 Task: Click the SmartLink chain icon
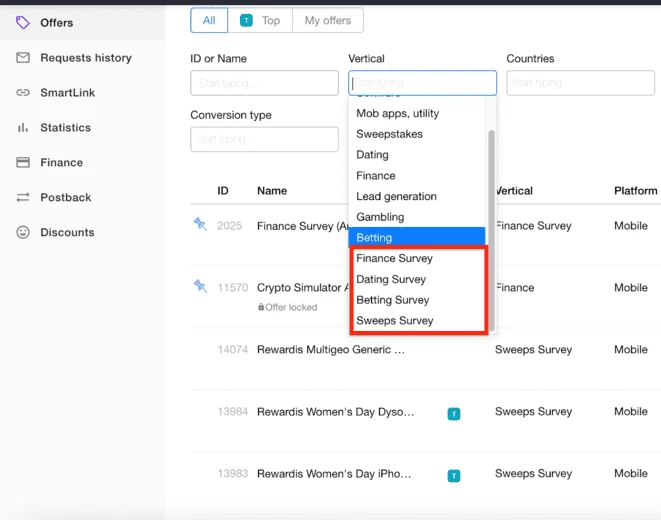coord(23,92)
